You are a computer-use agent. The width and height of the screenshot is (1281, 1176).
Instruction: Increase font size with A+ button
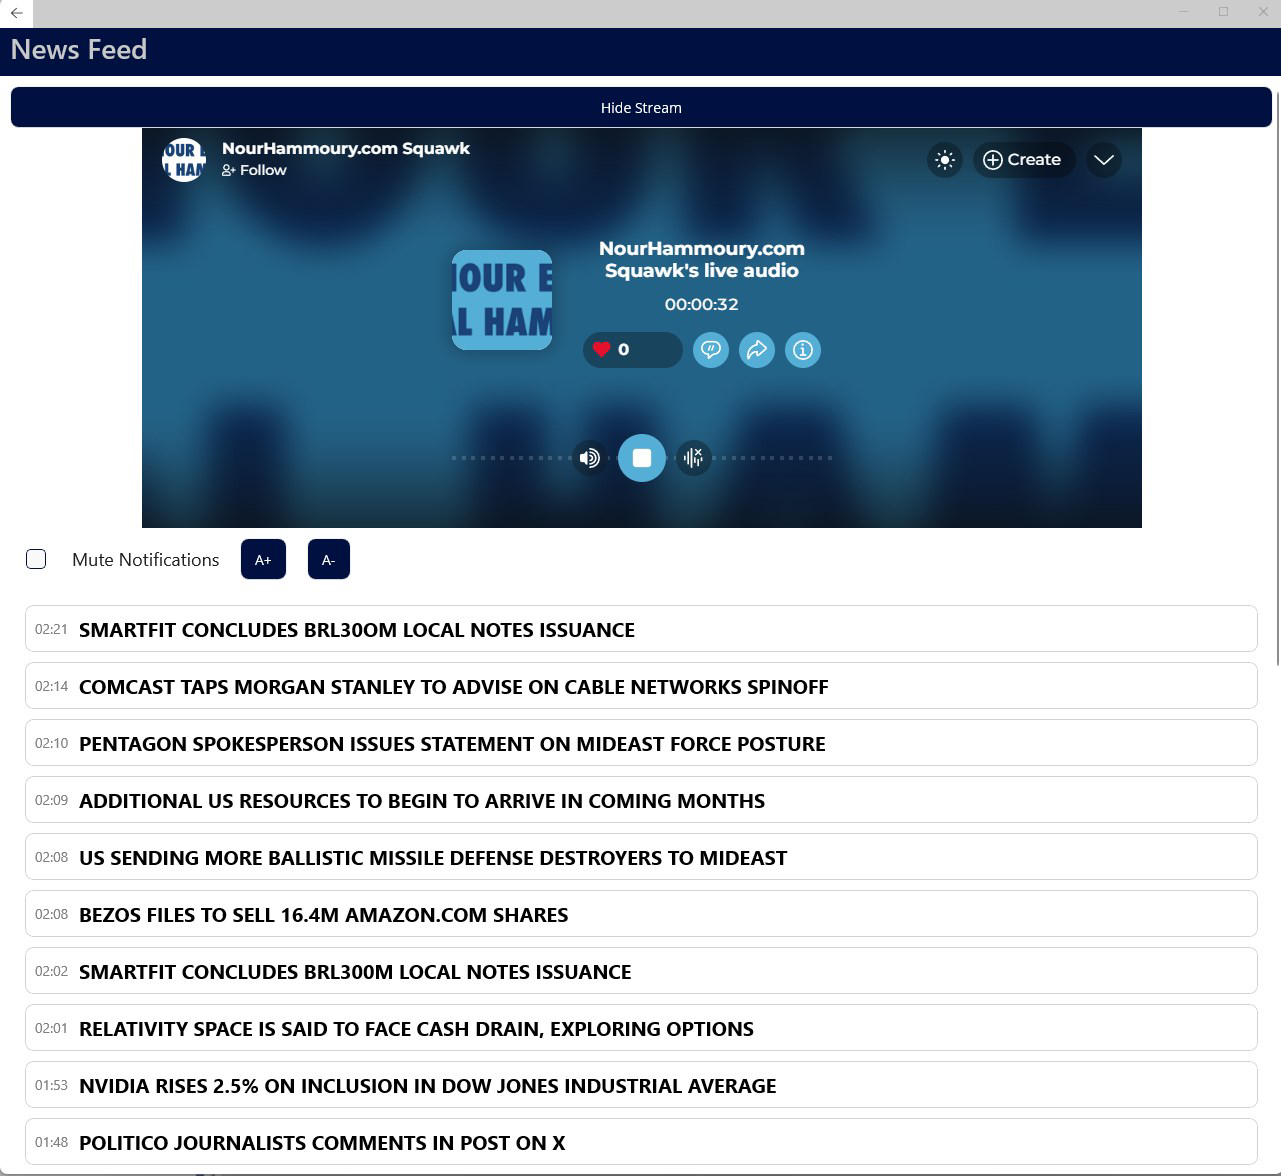click(x=263, y=559)
